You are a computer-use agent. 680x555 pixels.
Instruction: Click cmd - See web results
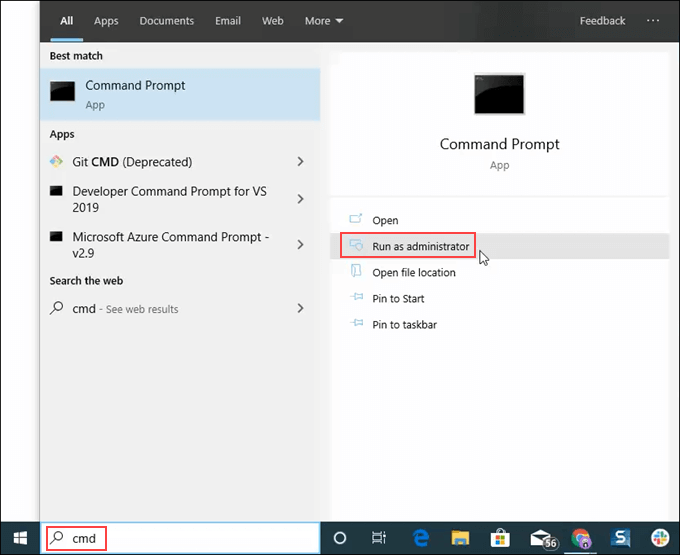[180, 308]
